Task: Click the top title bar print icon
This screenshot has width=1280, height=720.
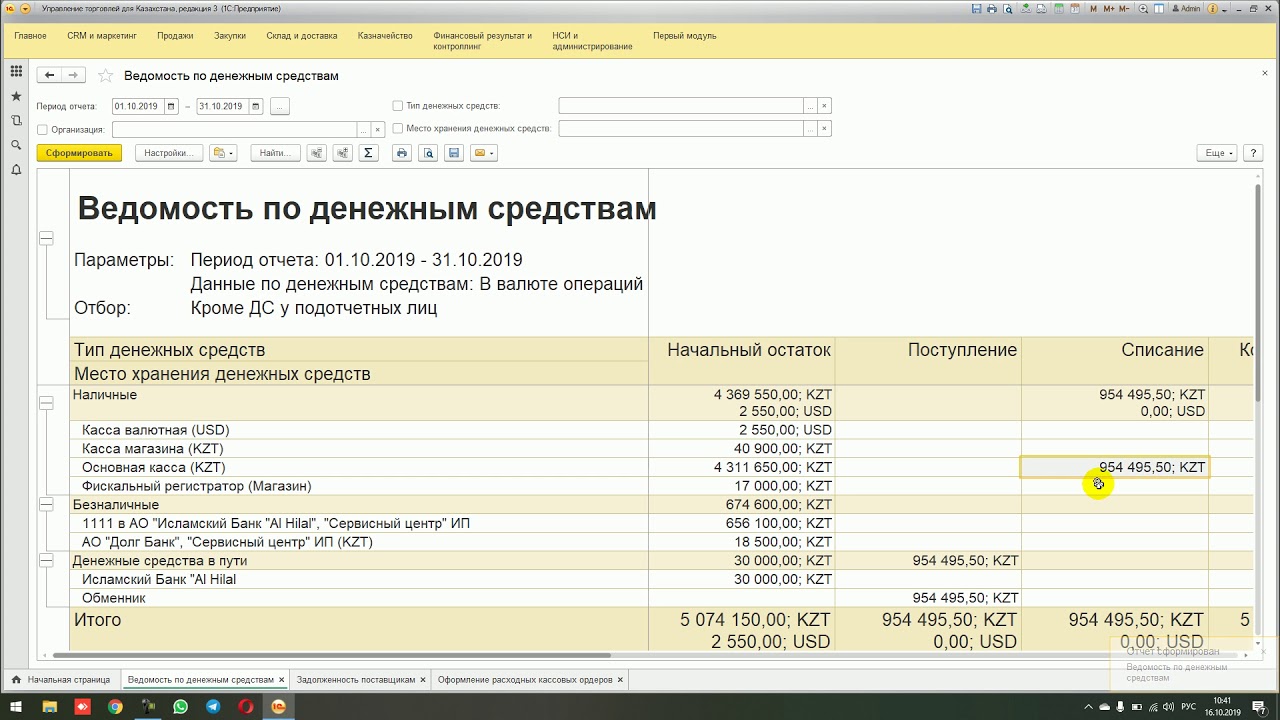Action: click(x=992, y=8)
